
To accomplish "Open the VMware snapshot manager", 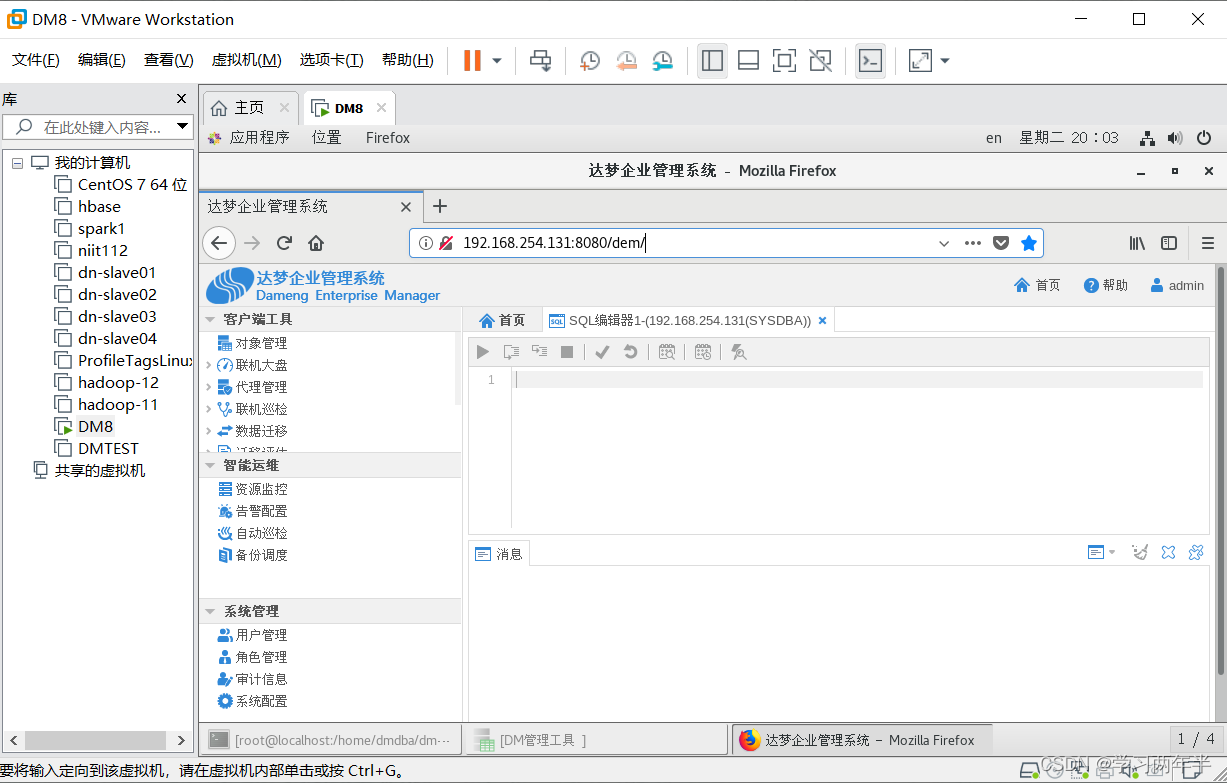I will [x=663, y=61].
